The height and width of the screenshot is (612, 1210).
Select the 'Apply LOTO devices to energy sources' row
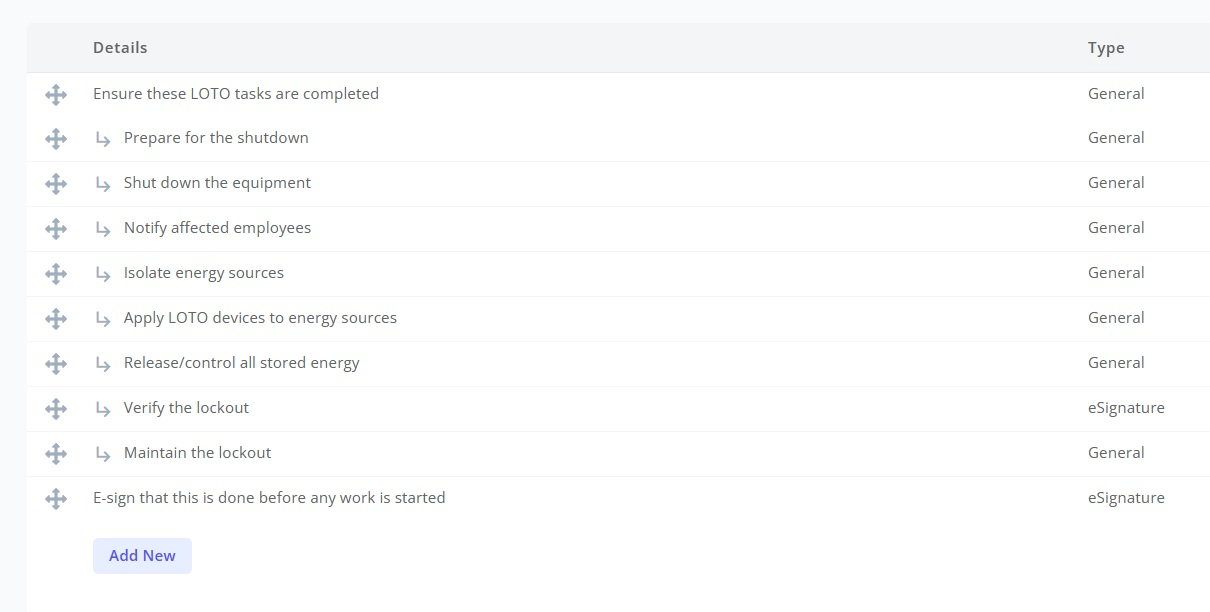[618, 318]
